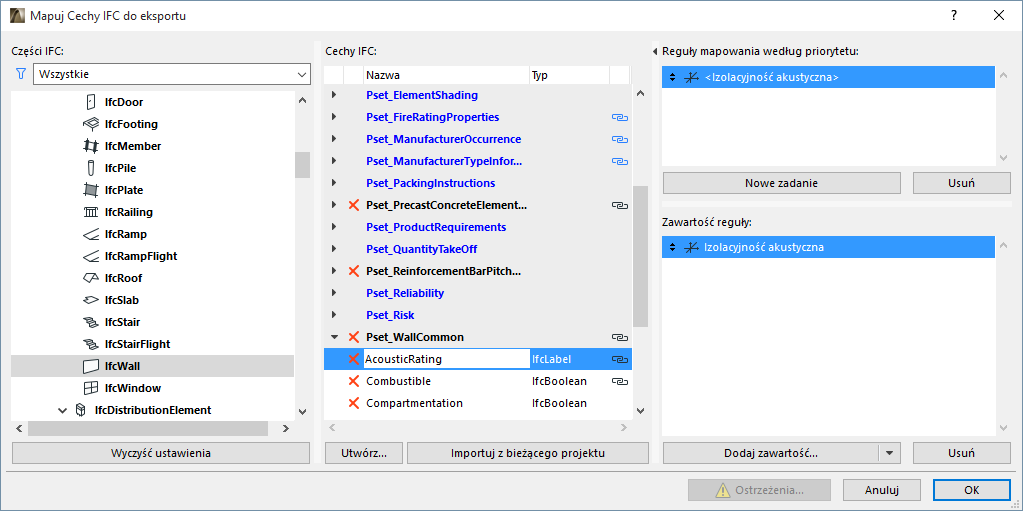Toggle the red X on Pset_PrecastConcreteElement
The image size is (1023, 511).
coord(353,205)
